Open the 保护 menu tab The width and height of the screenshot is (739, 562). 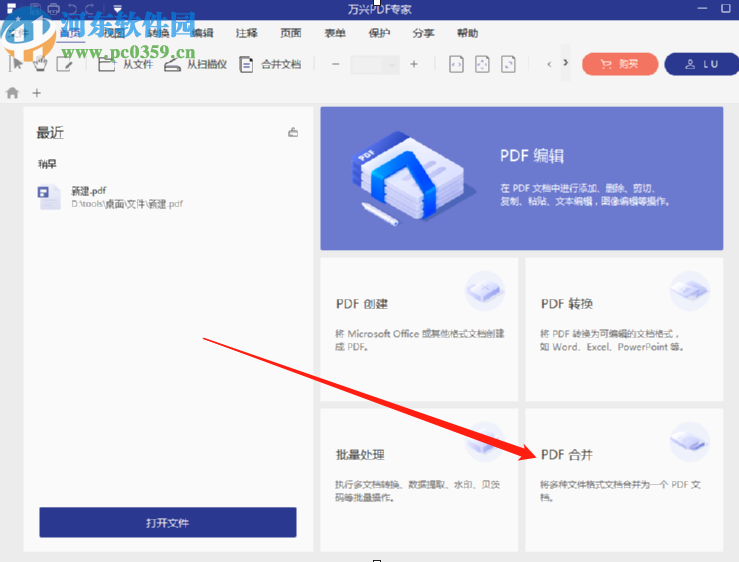click(379, 33)
